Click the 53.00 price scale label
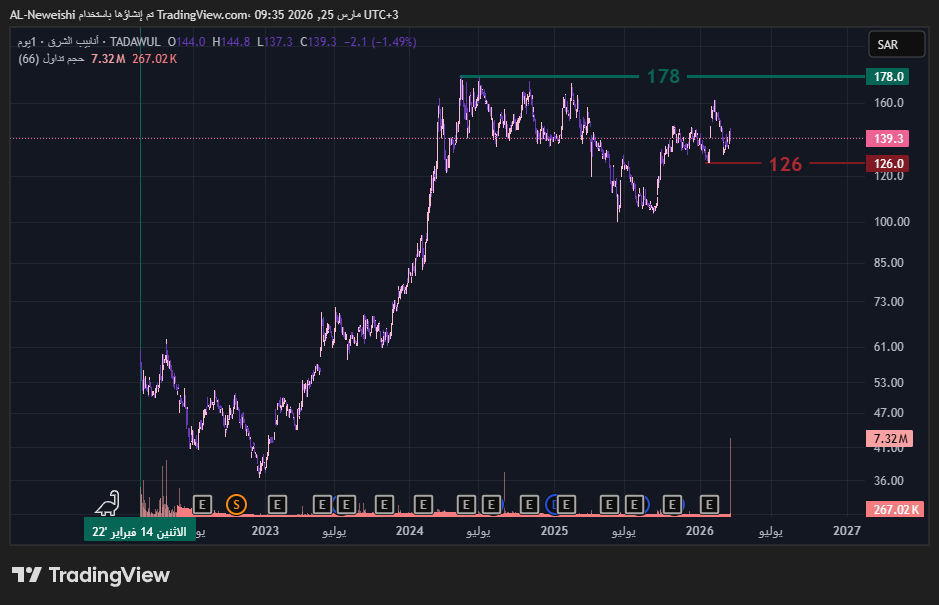The width and height of the screenshot is (939, 605). coord(889,383)
